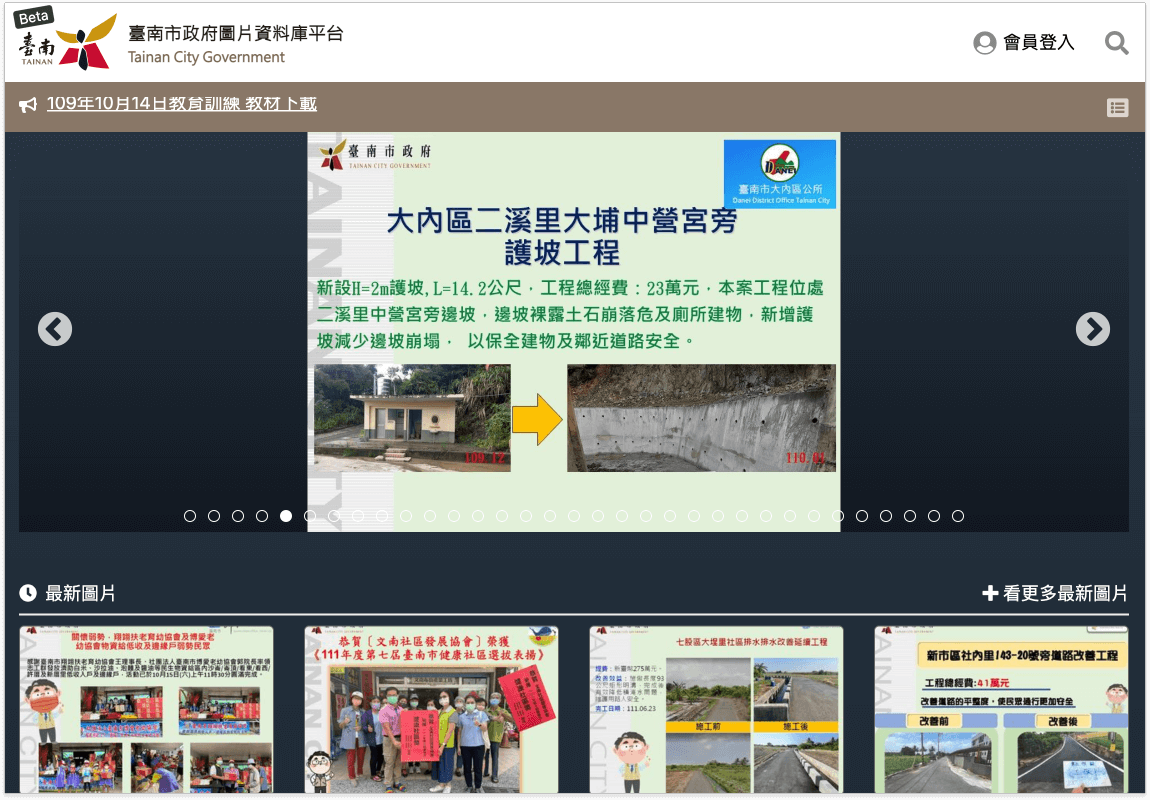Image resolution: width=1150 pixels, height=800 pixels.
Task: Open 109年10月14日教育訓練 教材下載 link
Action: pos(181,104)
